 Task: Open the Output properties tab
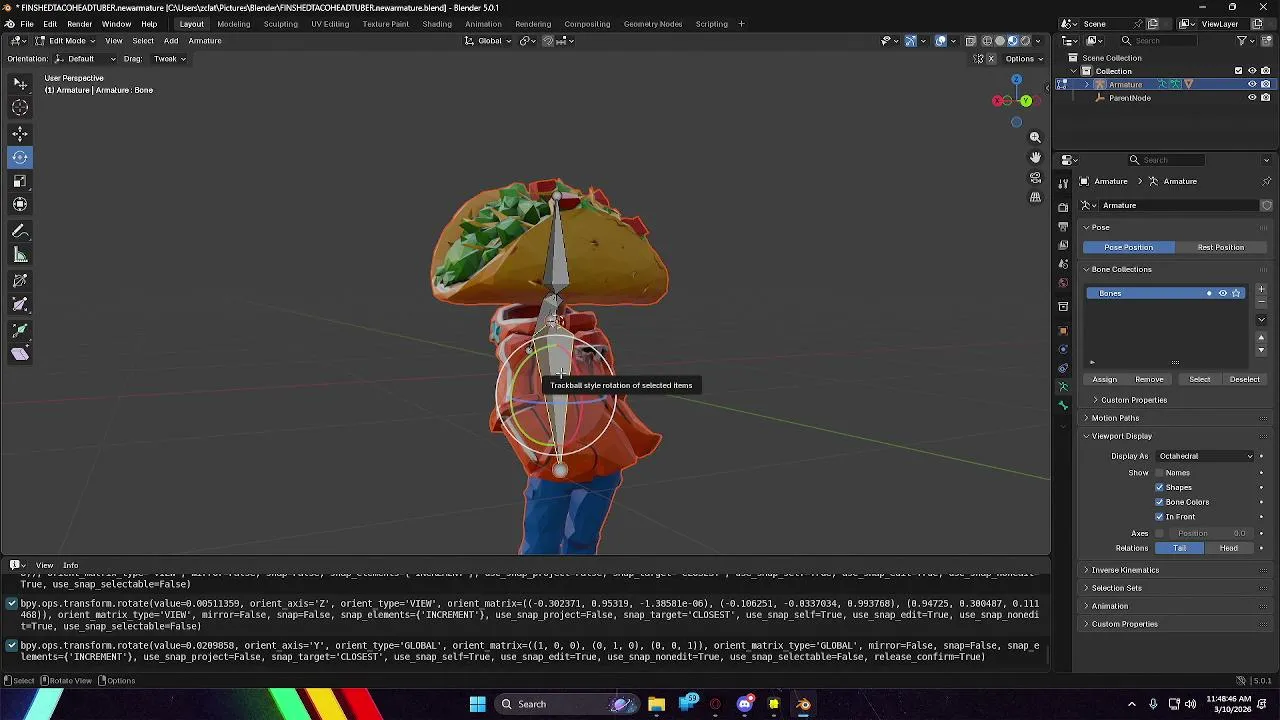(1063, 227)
